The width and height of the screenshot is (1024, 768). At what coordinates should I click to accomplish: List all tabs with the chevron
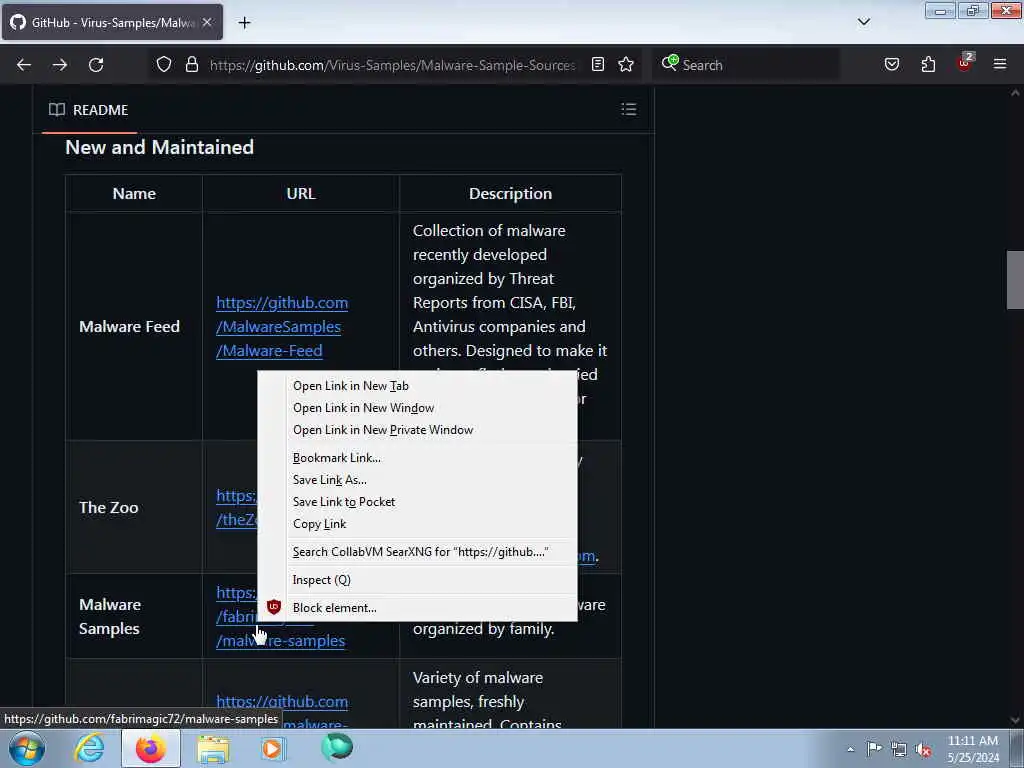coord(863,22)
